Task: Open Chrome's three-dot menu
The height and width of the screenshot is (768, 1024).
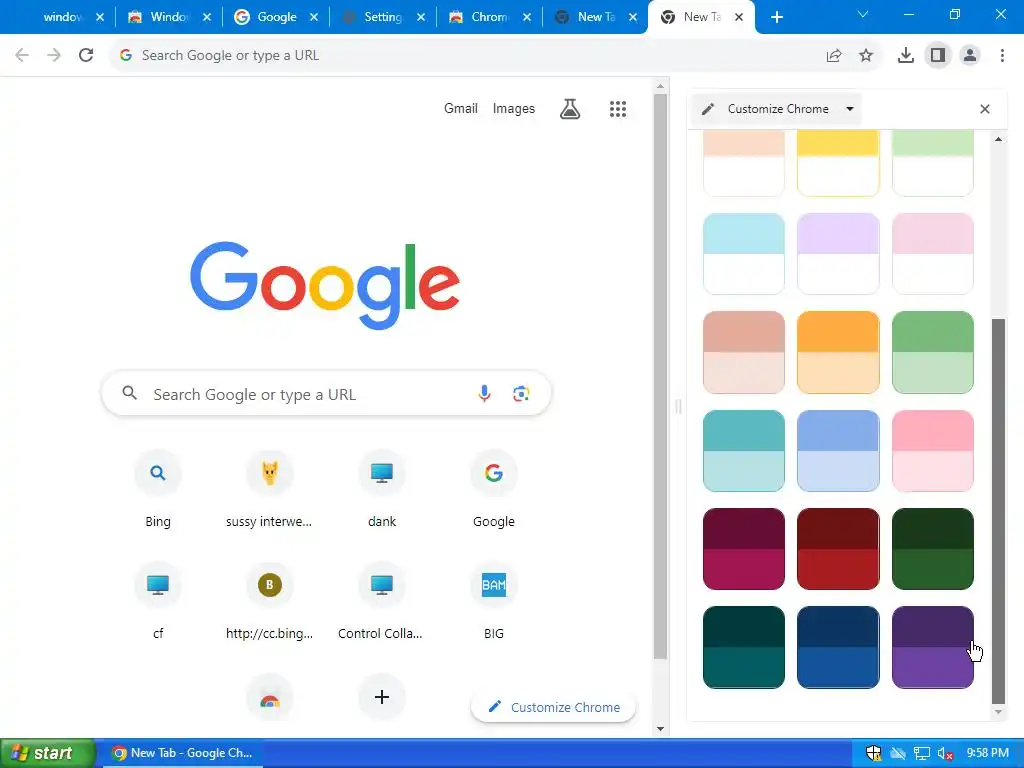Action: (1002, 56)
